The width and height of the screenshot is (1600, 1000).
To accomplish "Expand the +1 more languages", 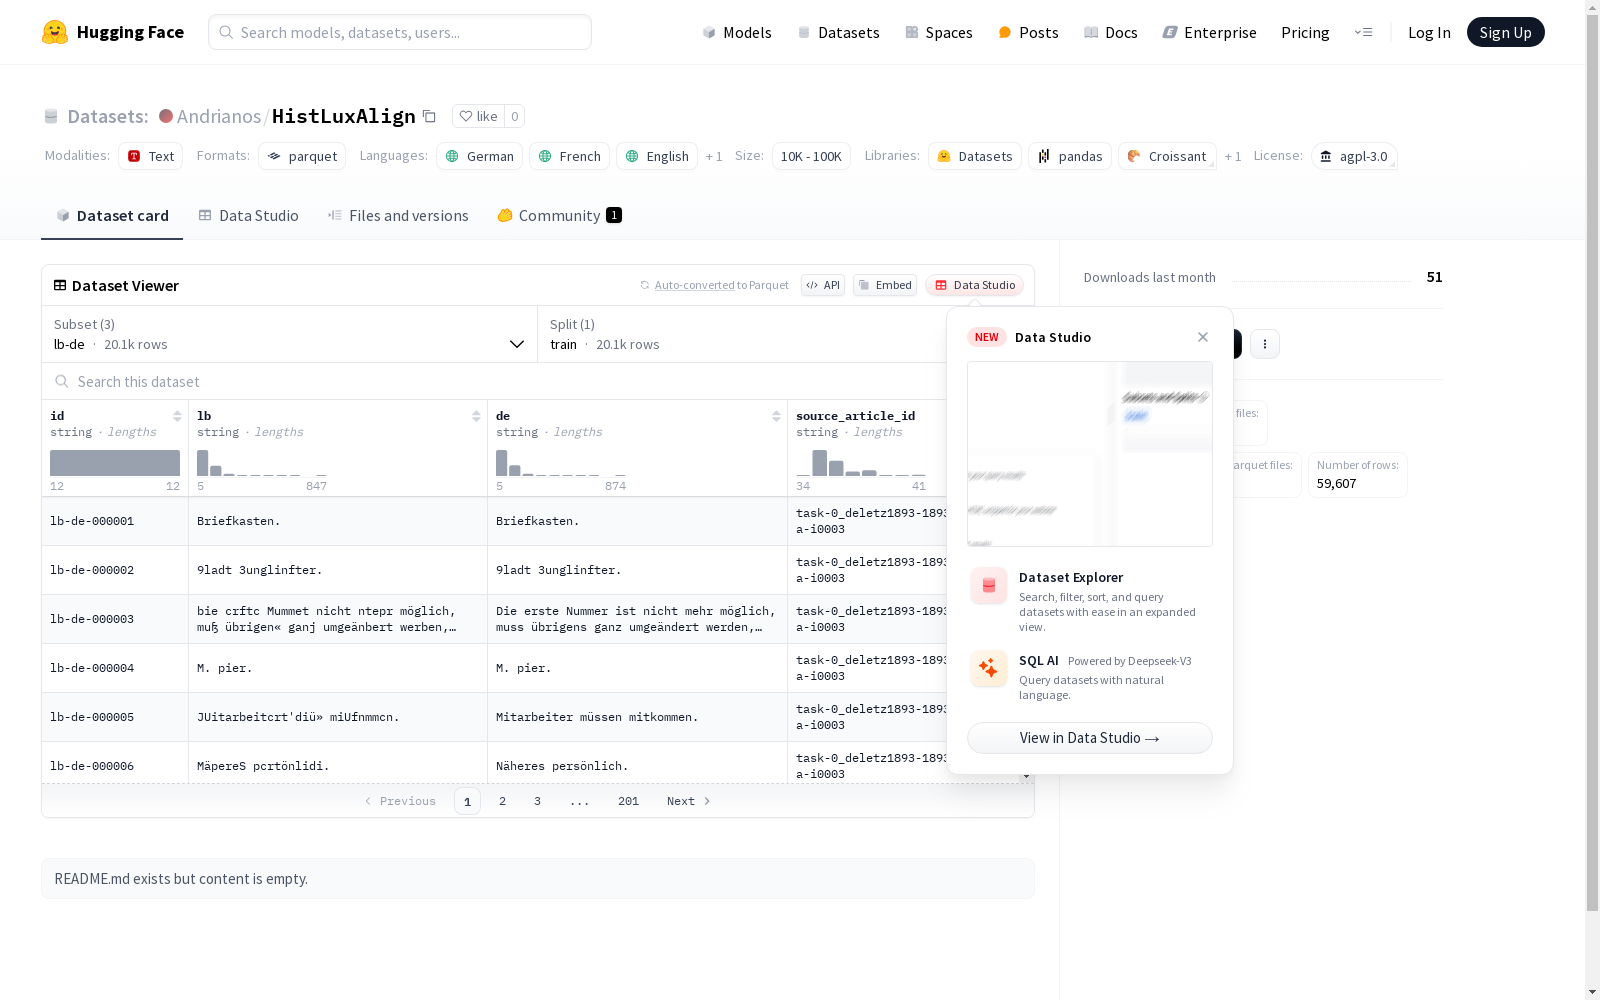I will coord(714,156).
